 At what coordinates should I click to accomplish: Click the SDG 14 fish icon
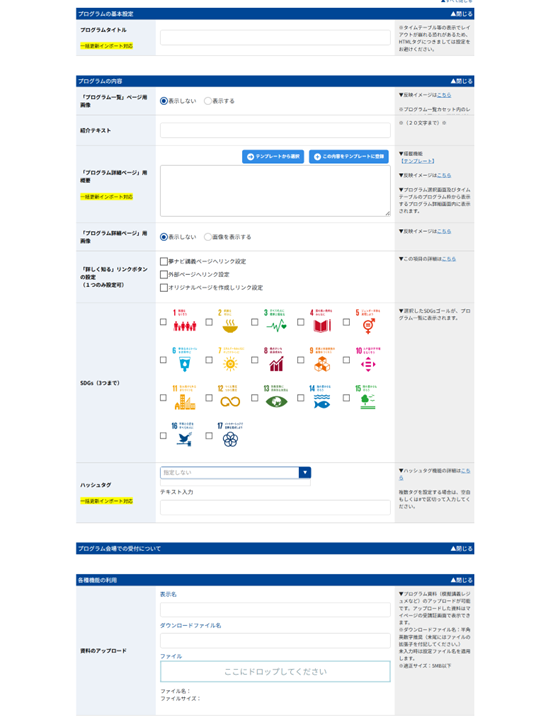(x=322, y=397)
